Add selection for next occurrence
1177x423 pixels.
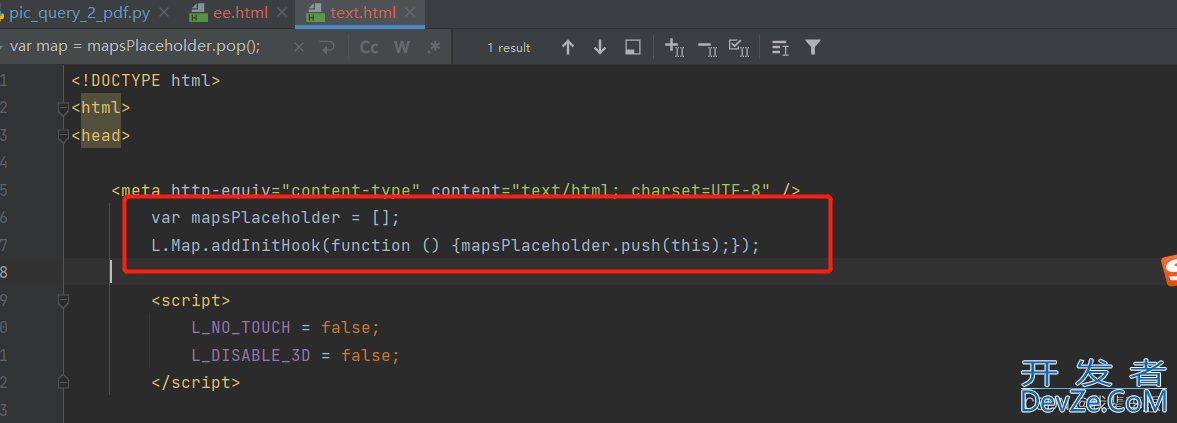click(x=675, y=47)
